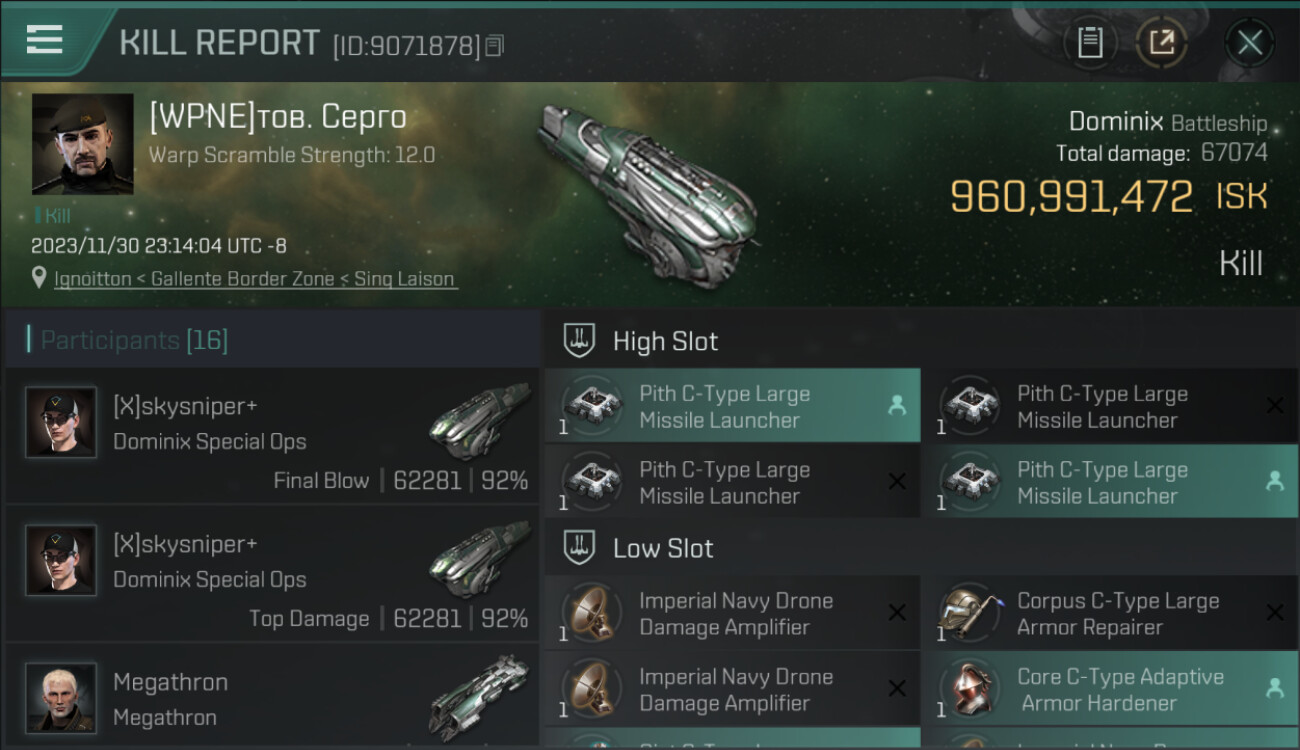The width and height of the screenshot is (1300, 750).
Task: Click the Core C-Type Adaptive Armor Hardener icon
Action: pos(970,689)
